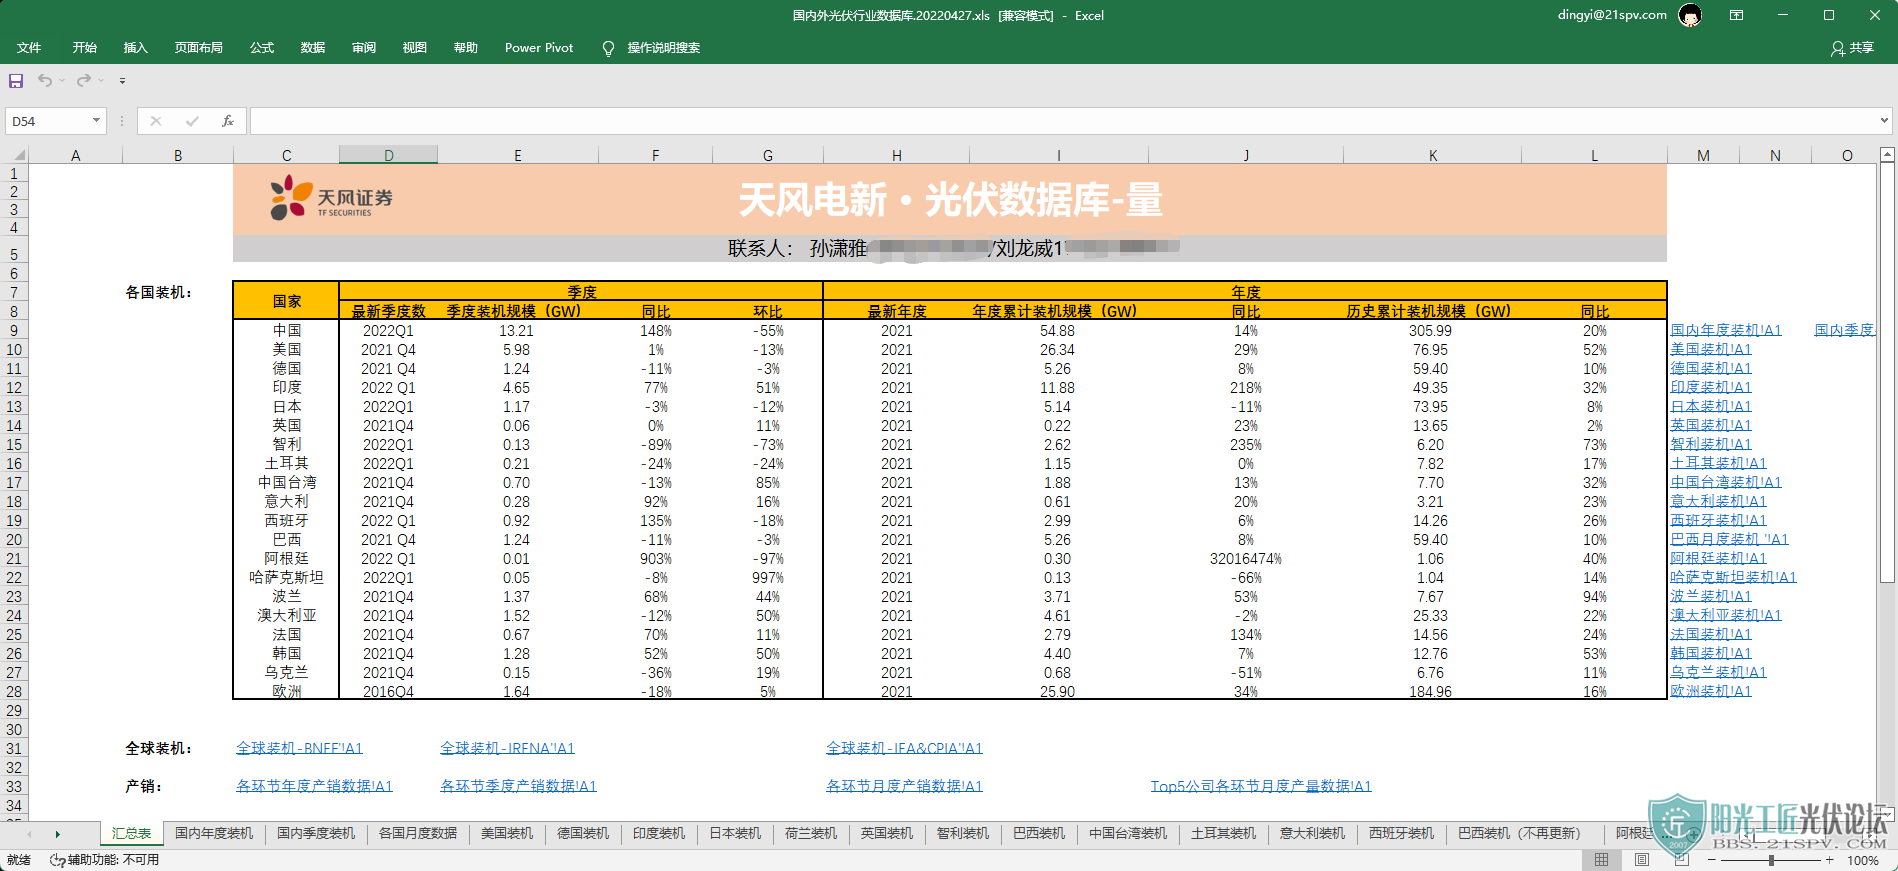Select cell with China value 13.21
The image size is (1898, 871).
click(517, 330)
